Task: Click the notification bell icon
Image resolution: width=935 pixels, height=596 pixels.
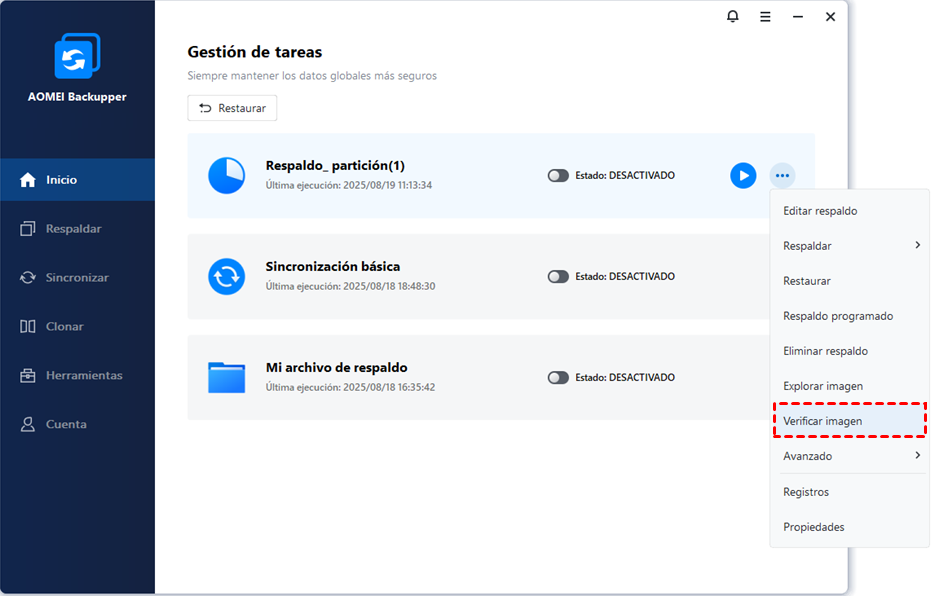Action: pos(733,17)
